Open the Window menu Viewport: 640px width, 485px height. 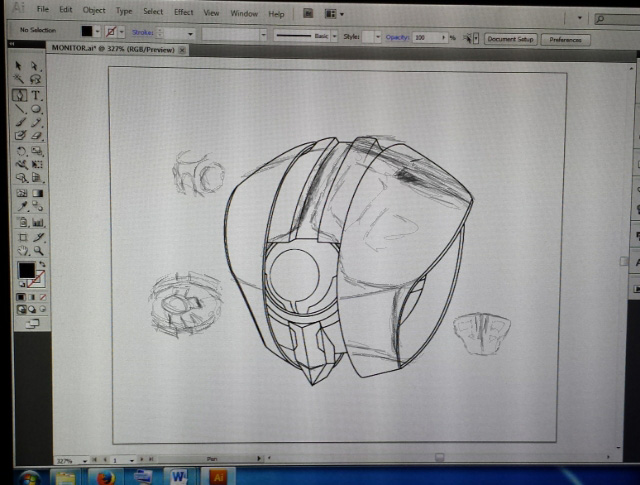pos(244,13)
